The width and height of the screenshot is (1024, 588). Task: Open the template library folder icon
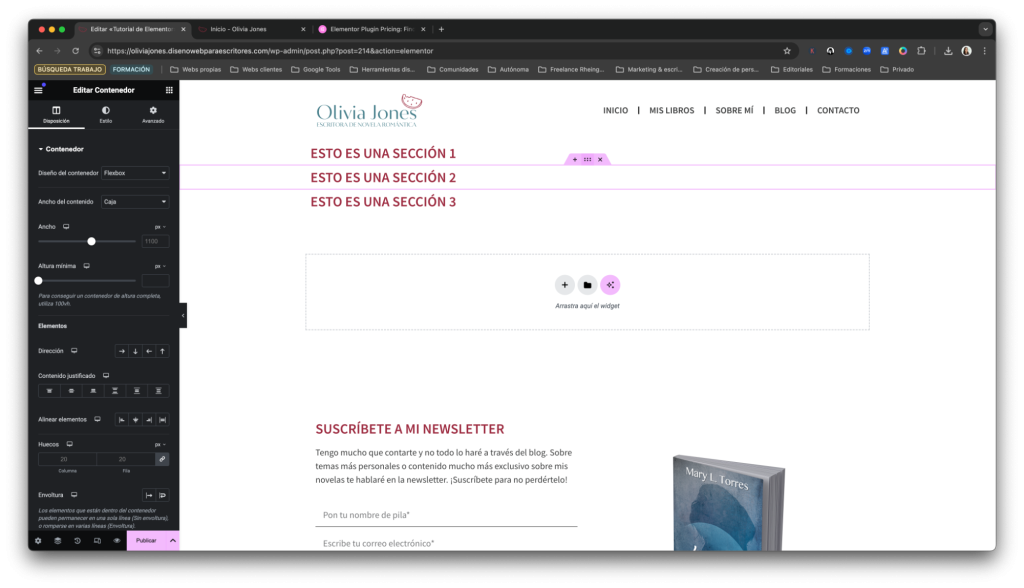[587, 285]
